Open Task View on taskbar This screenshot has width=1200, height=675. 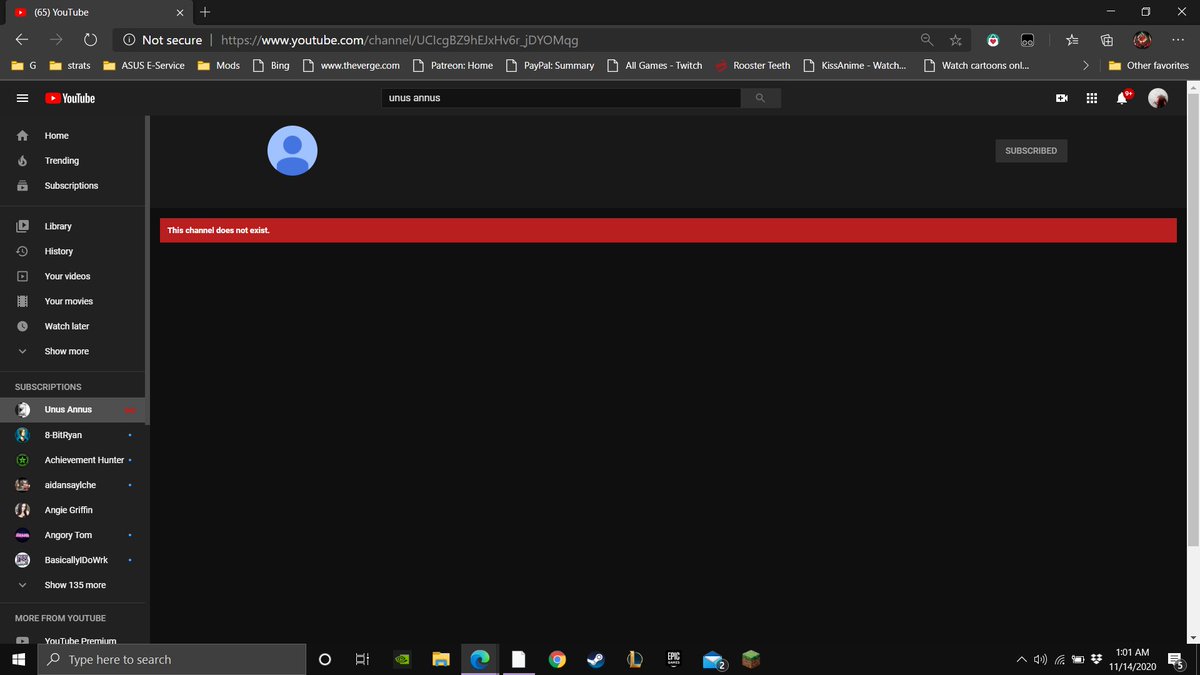[363, 659]
